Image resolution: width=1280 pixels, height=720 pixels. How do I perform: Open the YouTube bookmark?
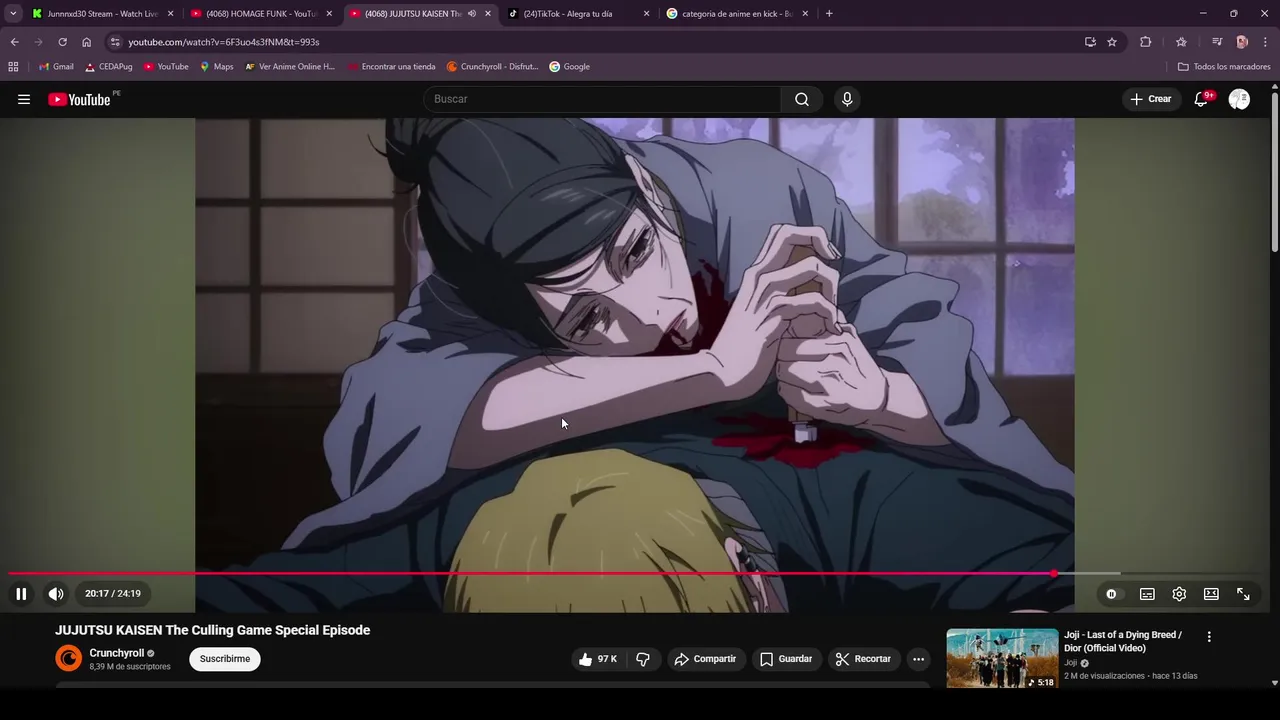(x=166, y=67)
